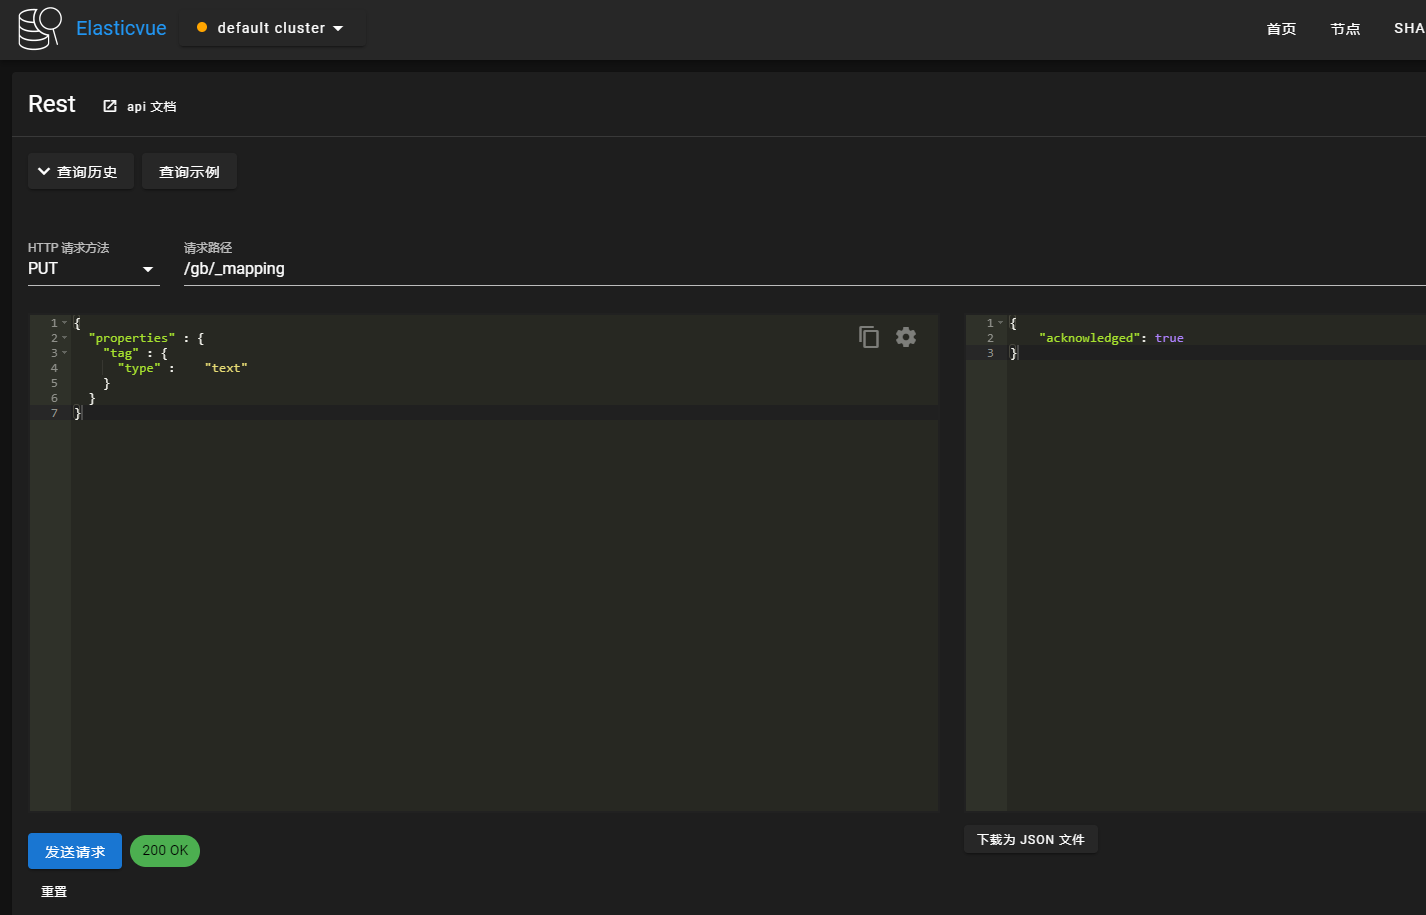This screenshot has width=1426, height=915.
Task: Open editor settings via the gear icon
Action: [906, 337]
